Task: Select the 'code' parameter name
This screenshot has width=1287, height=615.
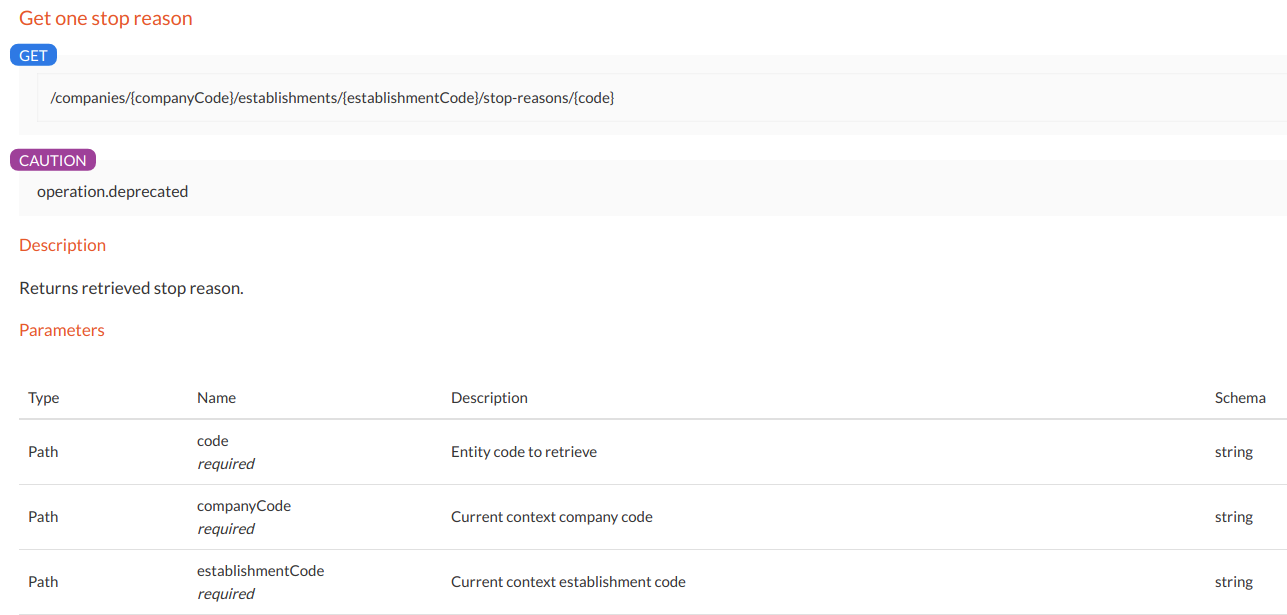Action: pos(213,441)
